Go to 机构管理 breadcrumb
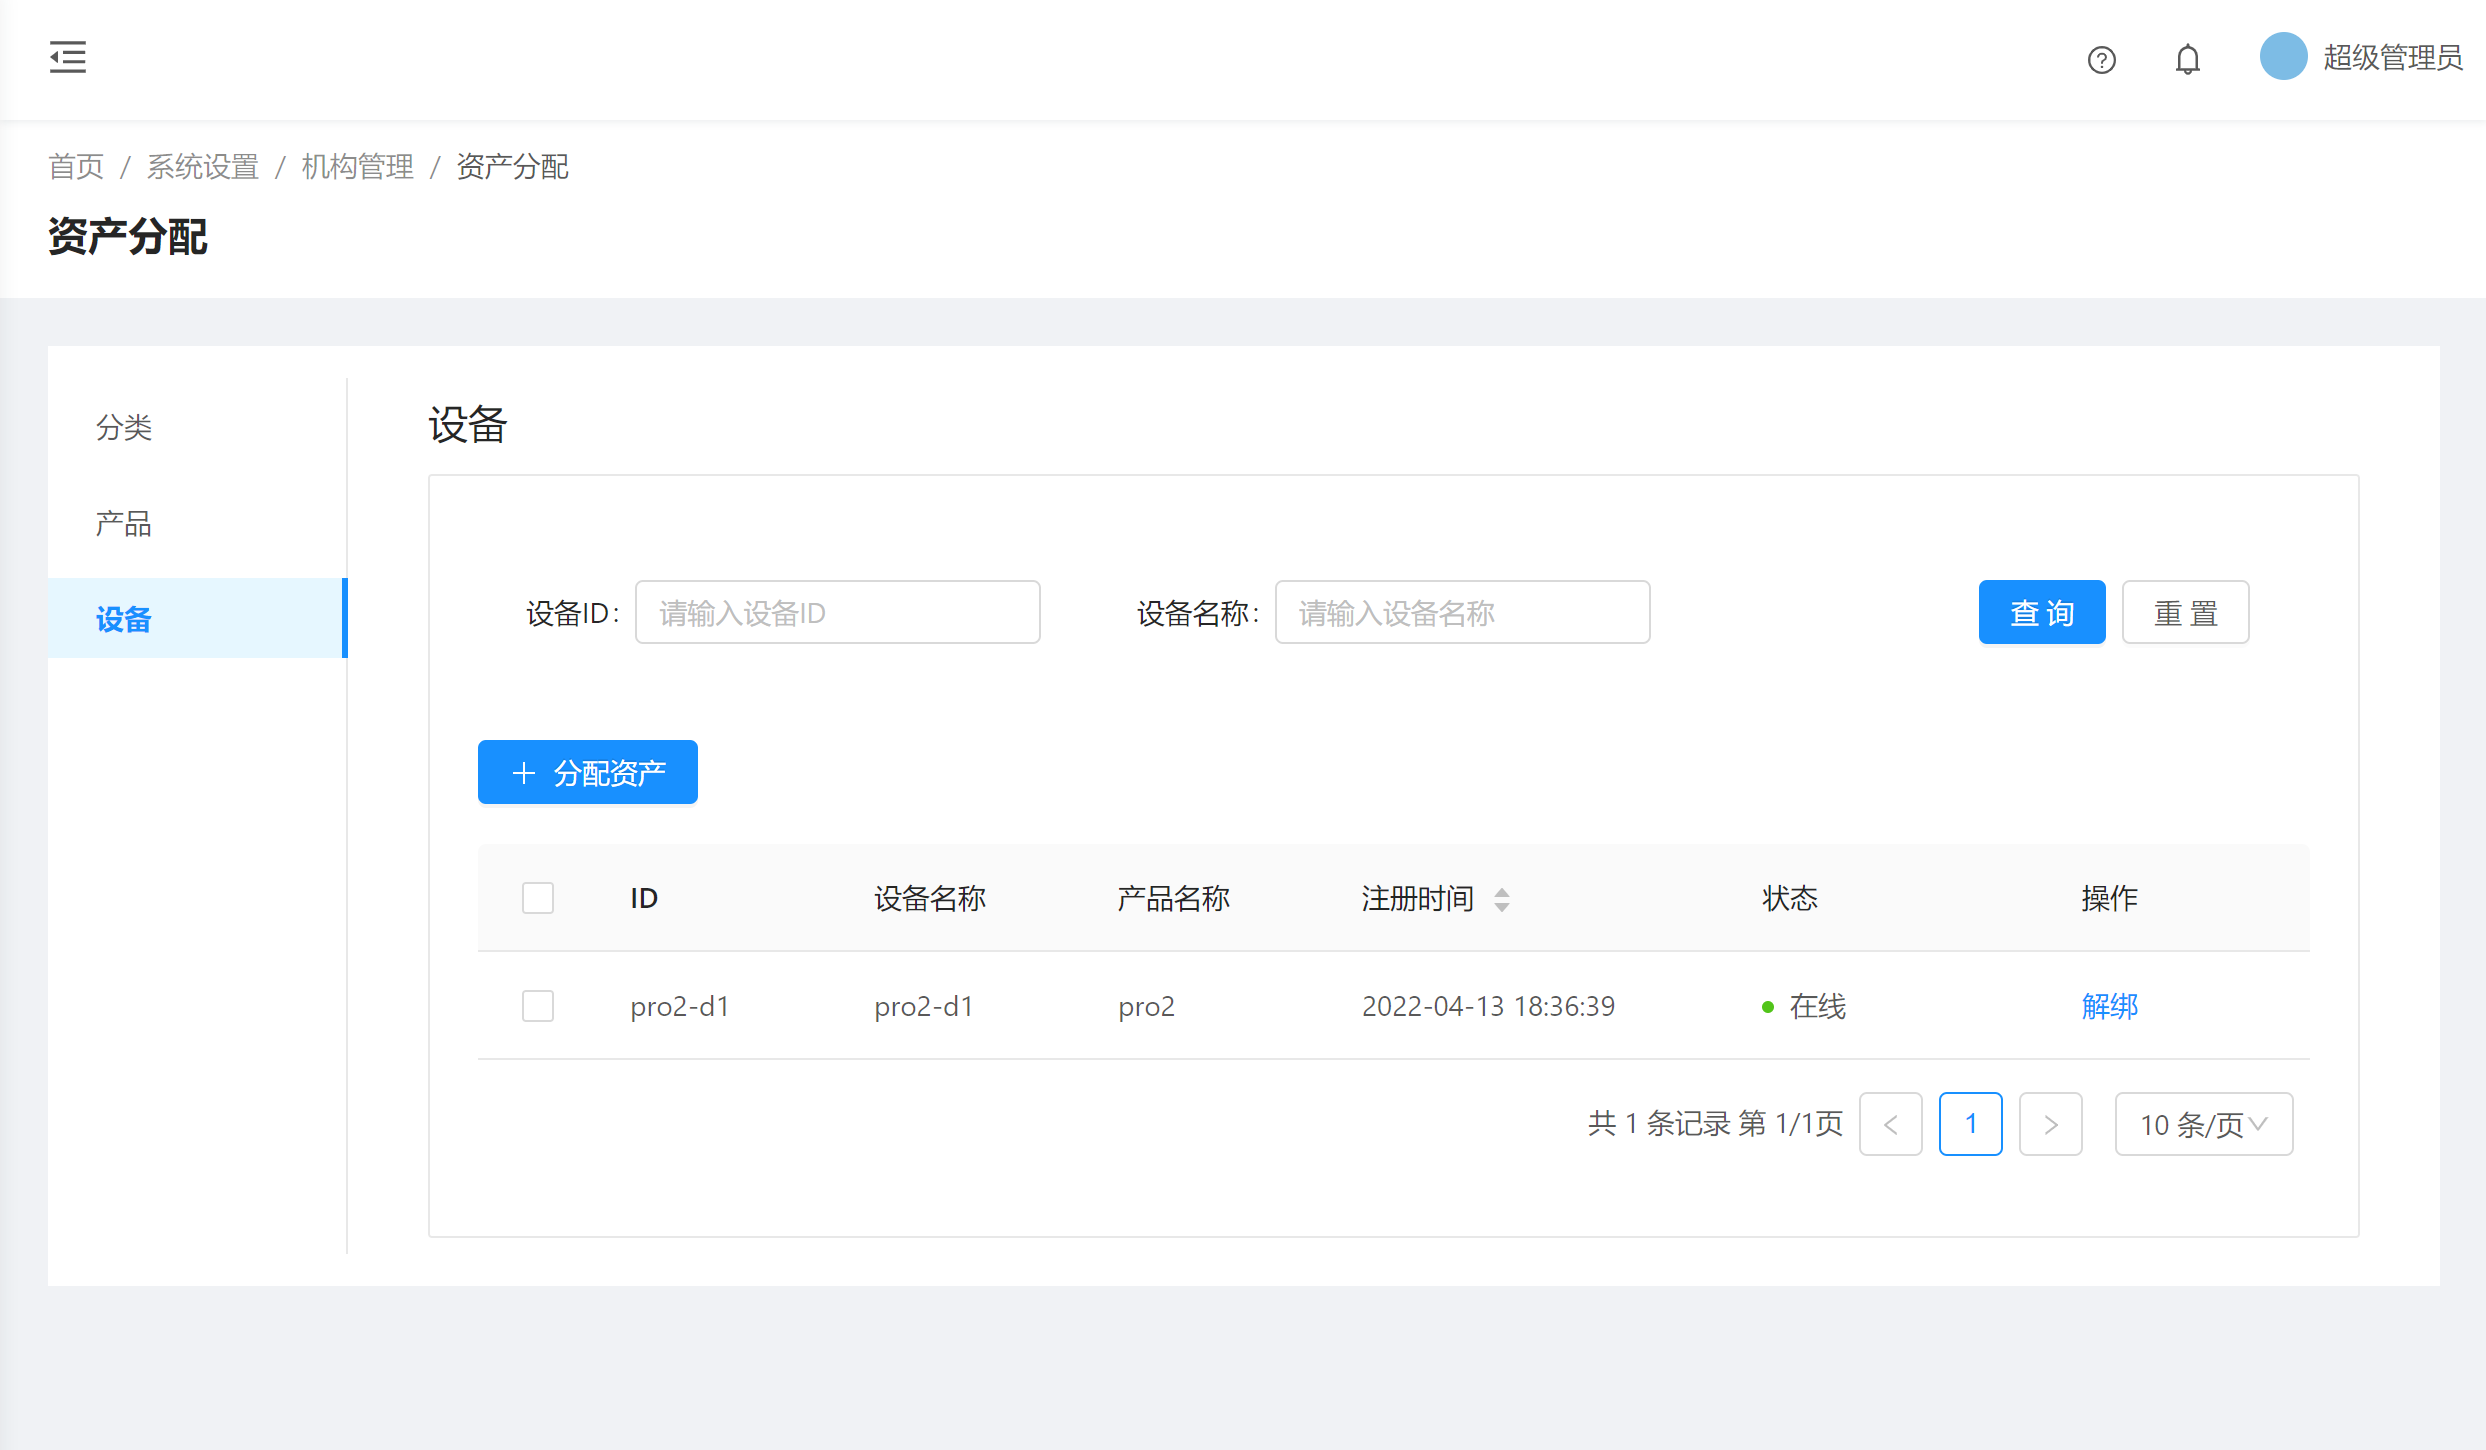The image size is (2486, 1450). tap(358, 166)
